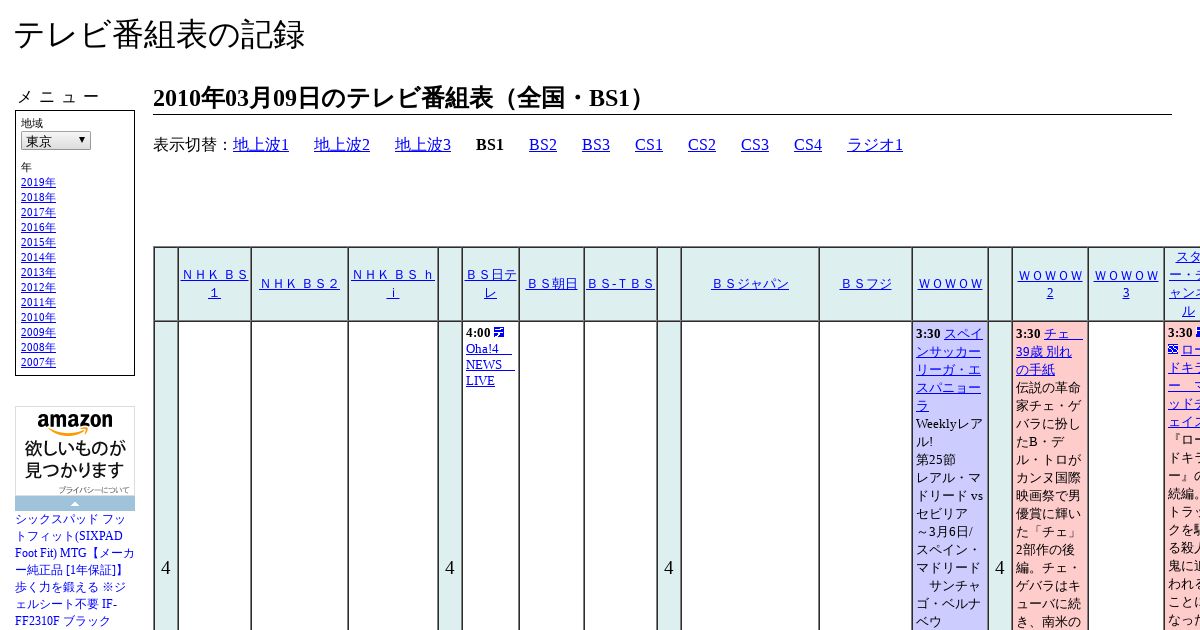Image resolution: width=1200 pixels, height=630 pixels.
Task: Open the ＢＳフジ channel header link
Action: [x=866, y=284]
